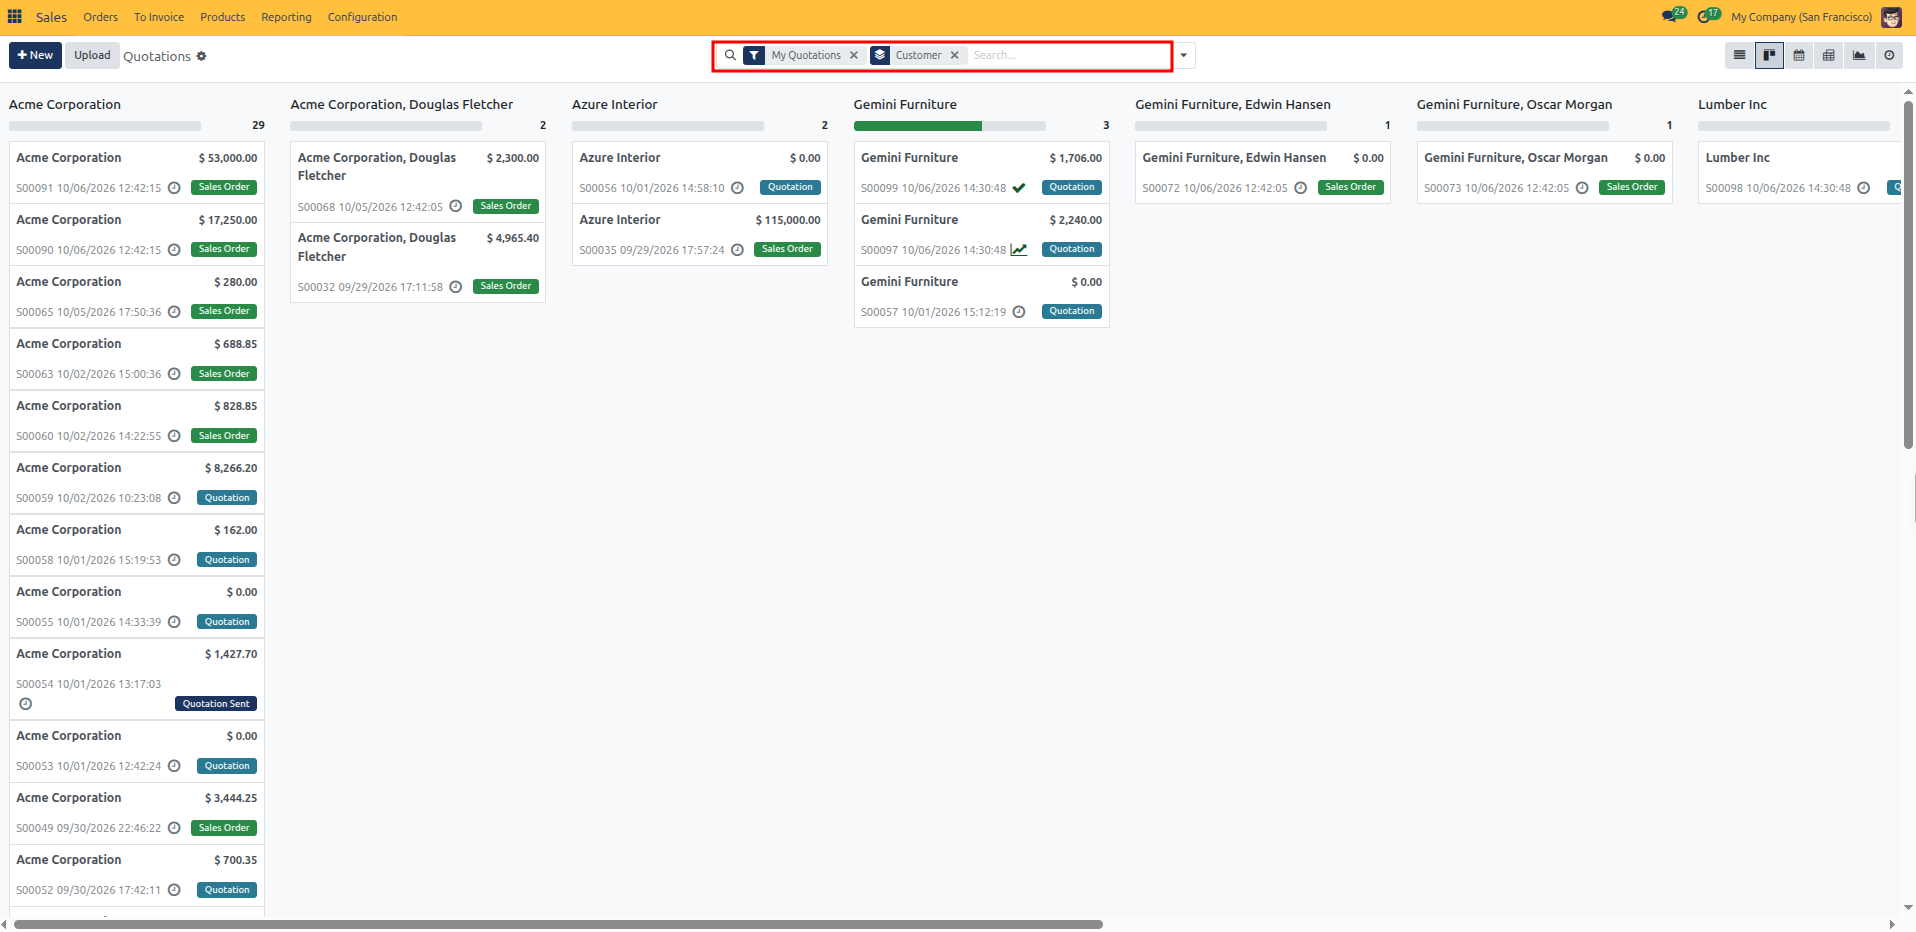Switch to pivot table view
The width and height of the screenshot is (1916, 932).
coord(1829,55)
